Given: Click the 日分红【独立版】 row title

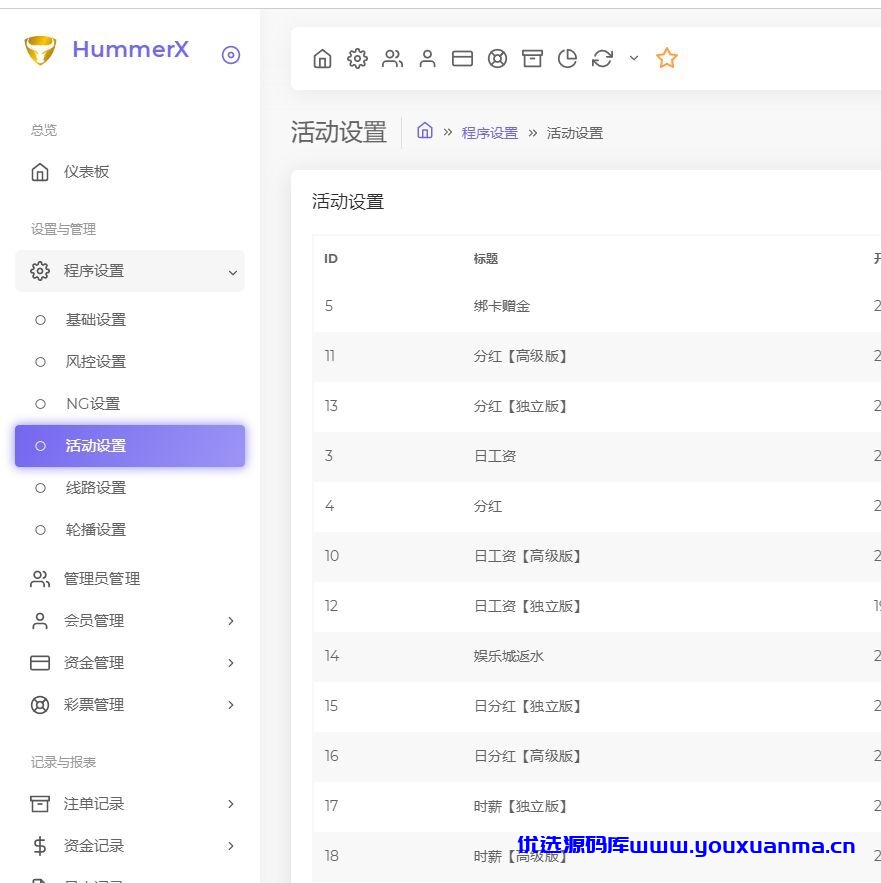Looking at the screenshot, I should 527,706.
